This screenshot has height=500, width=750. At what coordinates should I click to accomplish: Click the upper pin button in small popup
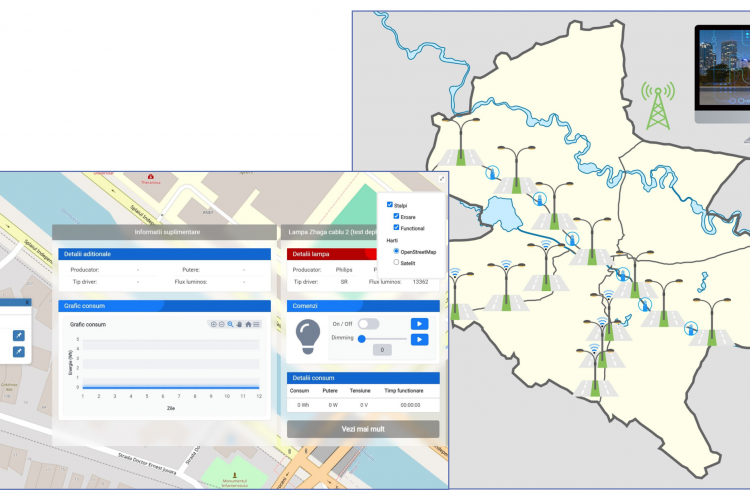click(x=19, y=336)
